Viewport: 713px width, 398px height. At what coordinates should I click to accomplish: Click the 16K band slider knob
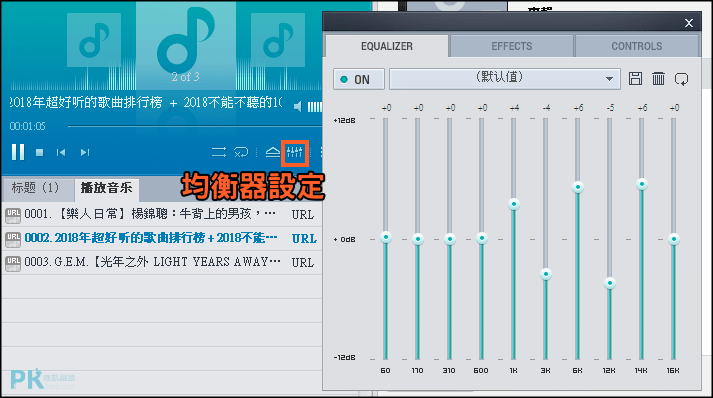[674, 239]
